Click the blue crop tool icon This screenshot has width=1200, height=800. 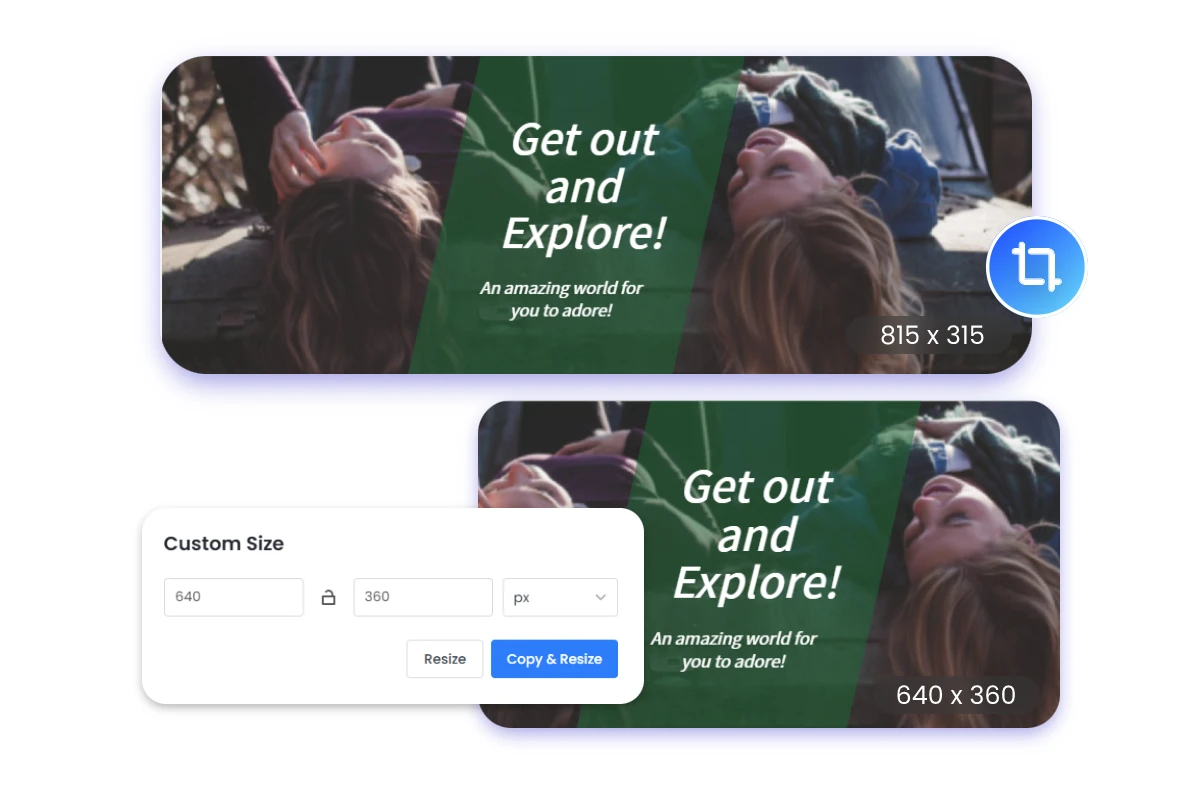click(x=1036, y=267)
